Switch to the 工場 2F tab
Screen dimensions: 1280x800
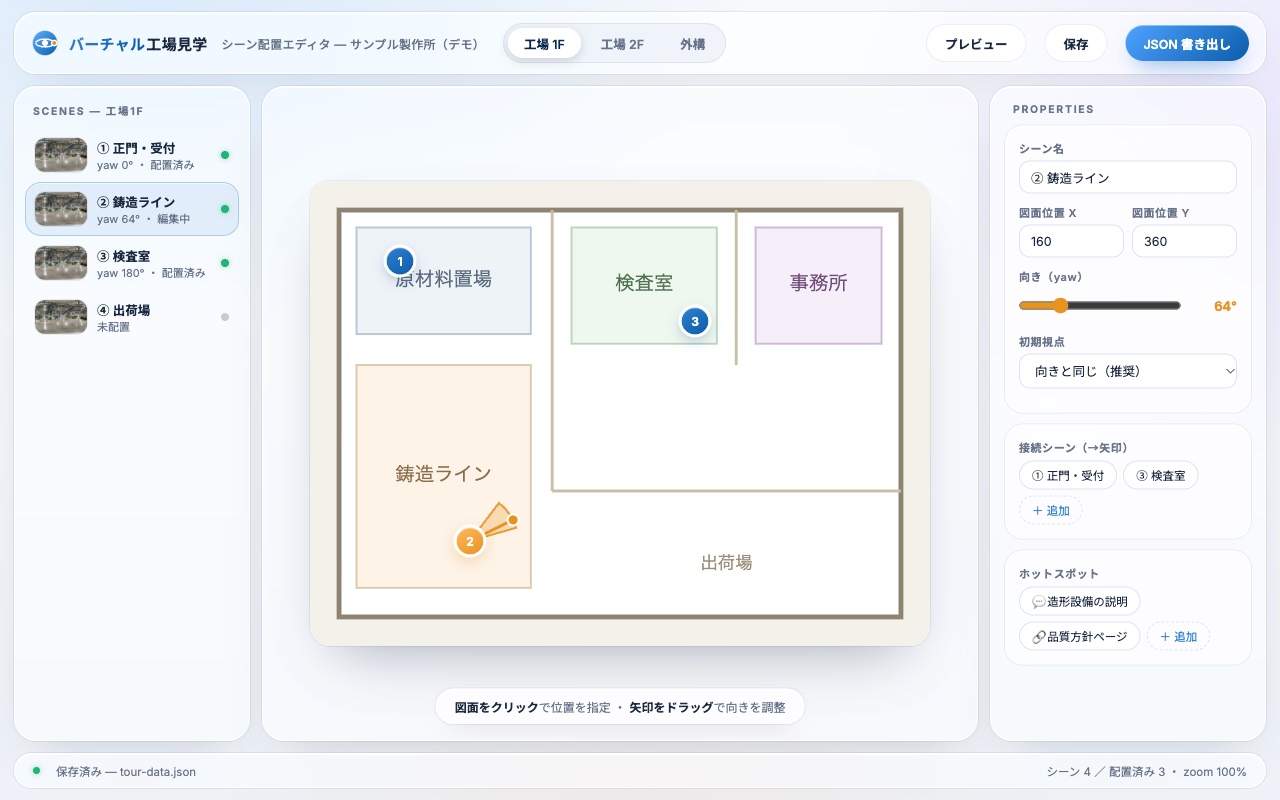[x=622, y=44]
